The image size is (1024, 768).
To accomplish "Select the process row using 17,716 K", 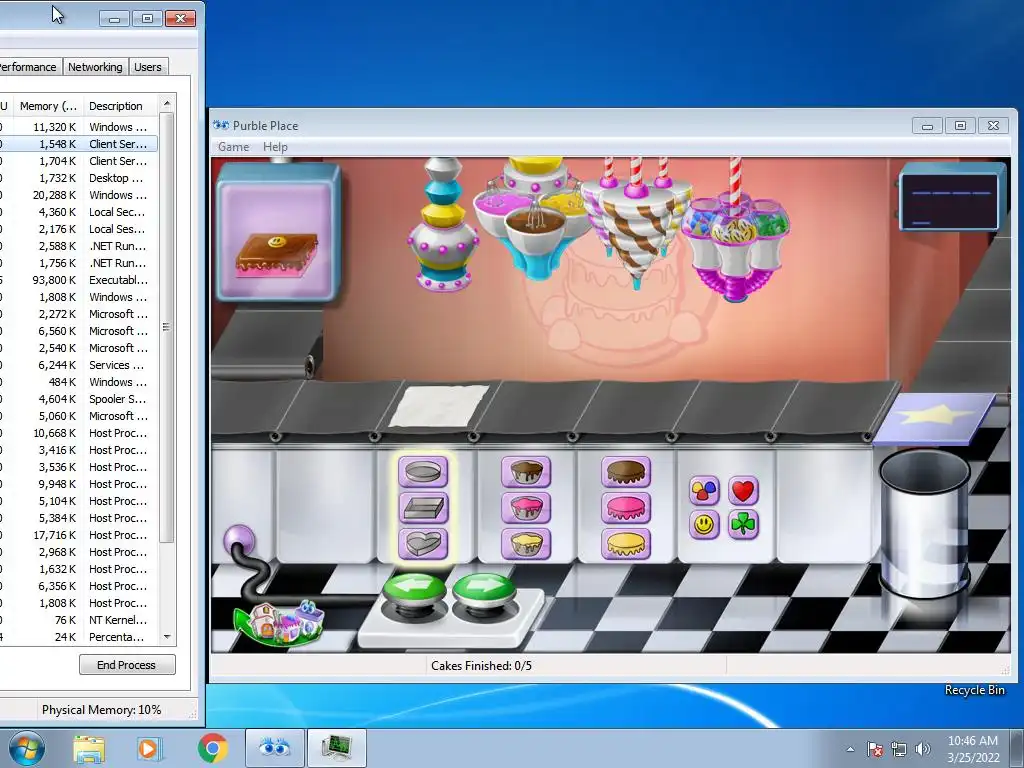I will [78, 535].
